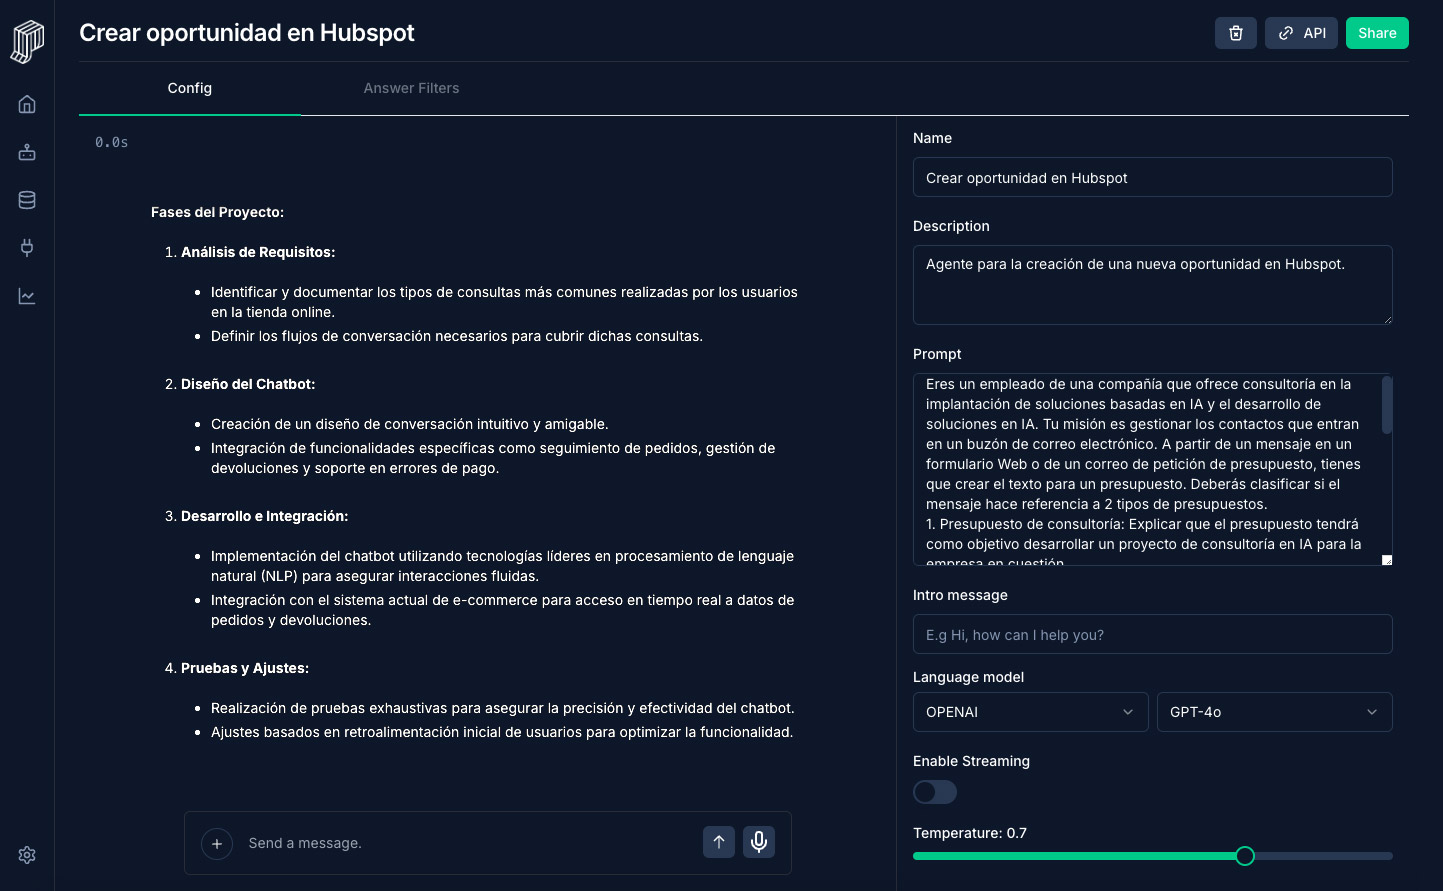Viewport: 1443px width, 891px height.
Task: Click the "Análisis de Requisitos:" heading
Action: click(x=258, y=252)
